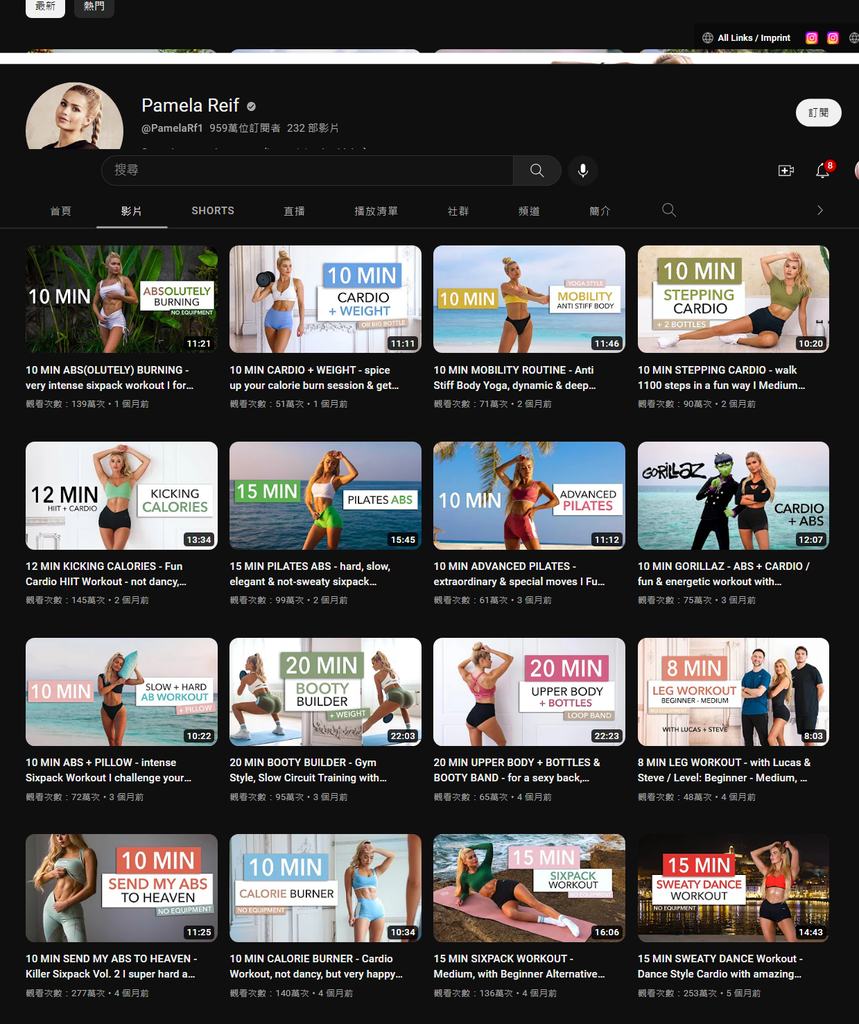859x1024 pixels.
Task: Open the title '15 MIN SWEATY DANCE Workout -'
Action: [x=721, y=967]
